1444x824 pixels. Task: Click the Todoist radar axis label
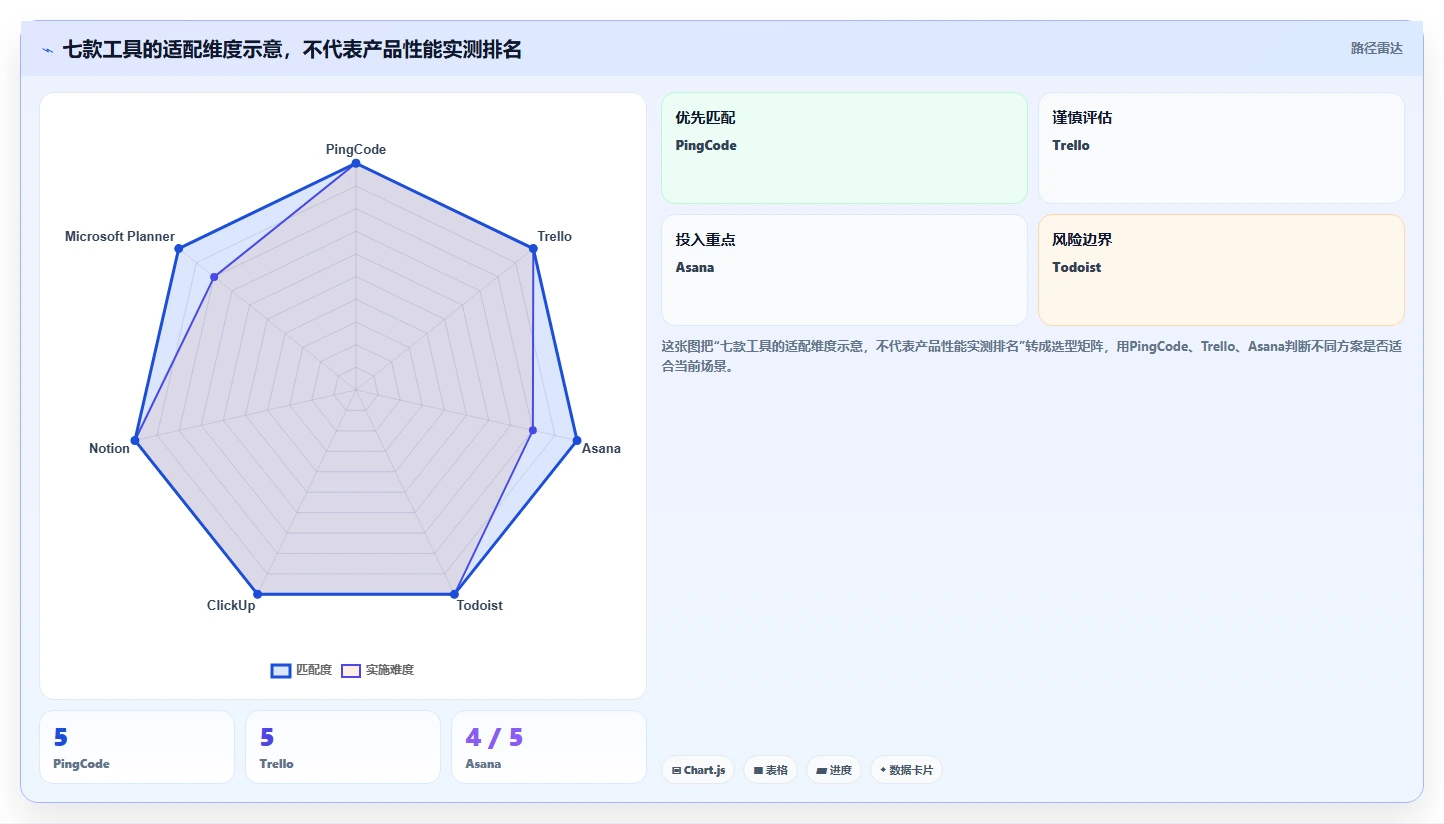[480, 606]
